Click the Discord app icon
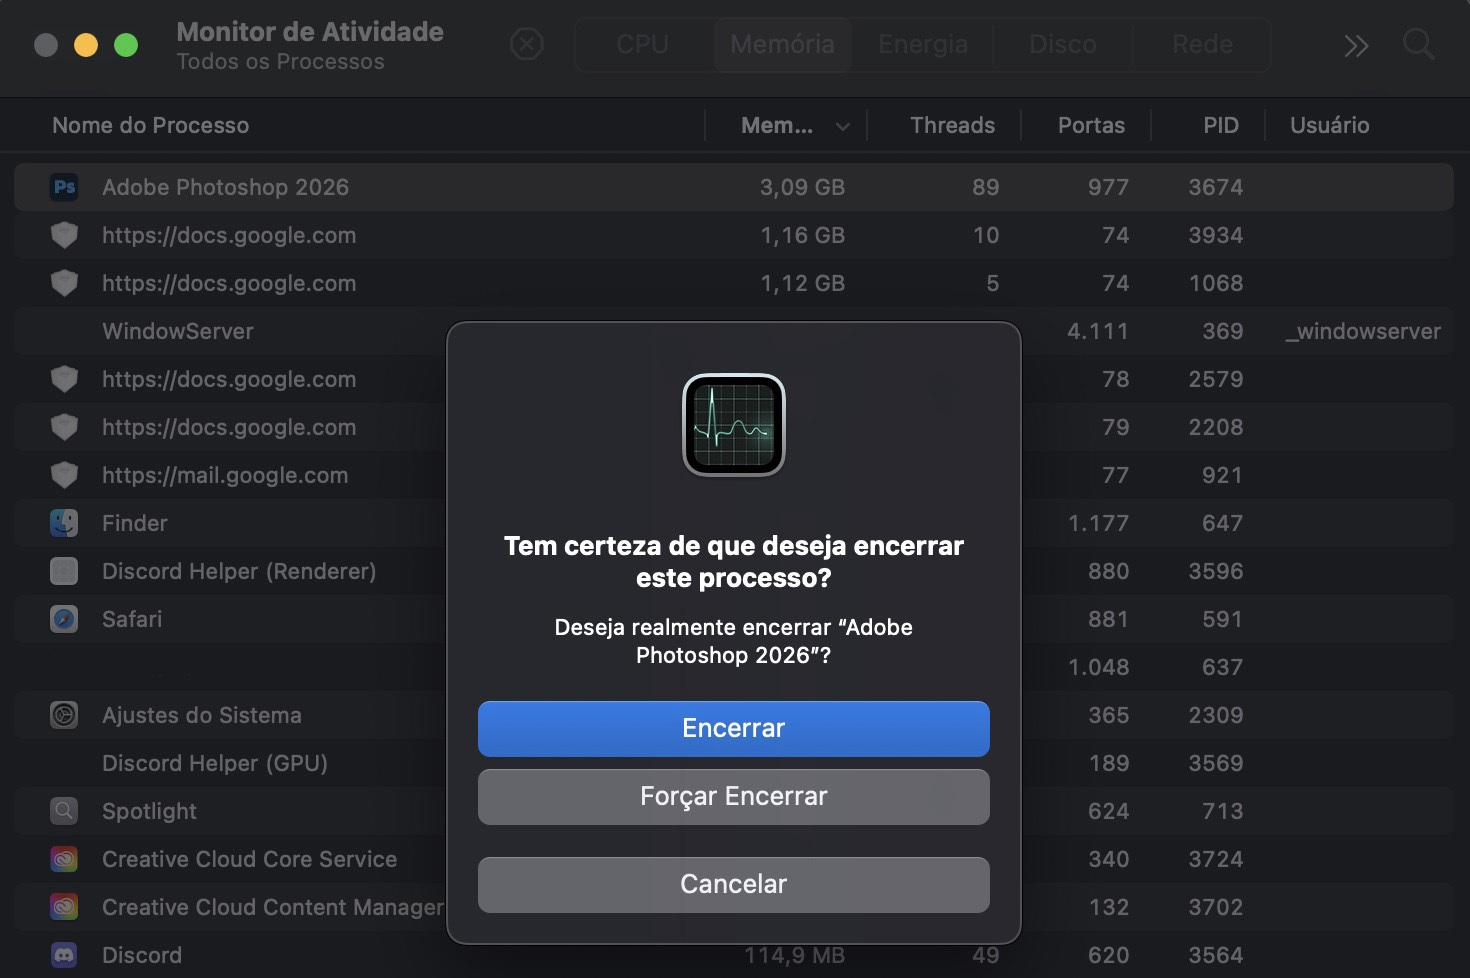The image size is (1470, 978). click(x=64, y=955)
